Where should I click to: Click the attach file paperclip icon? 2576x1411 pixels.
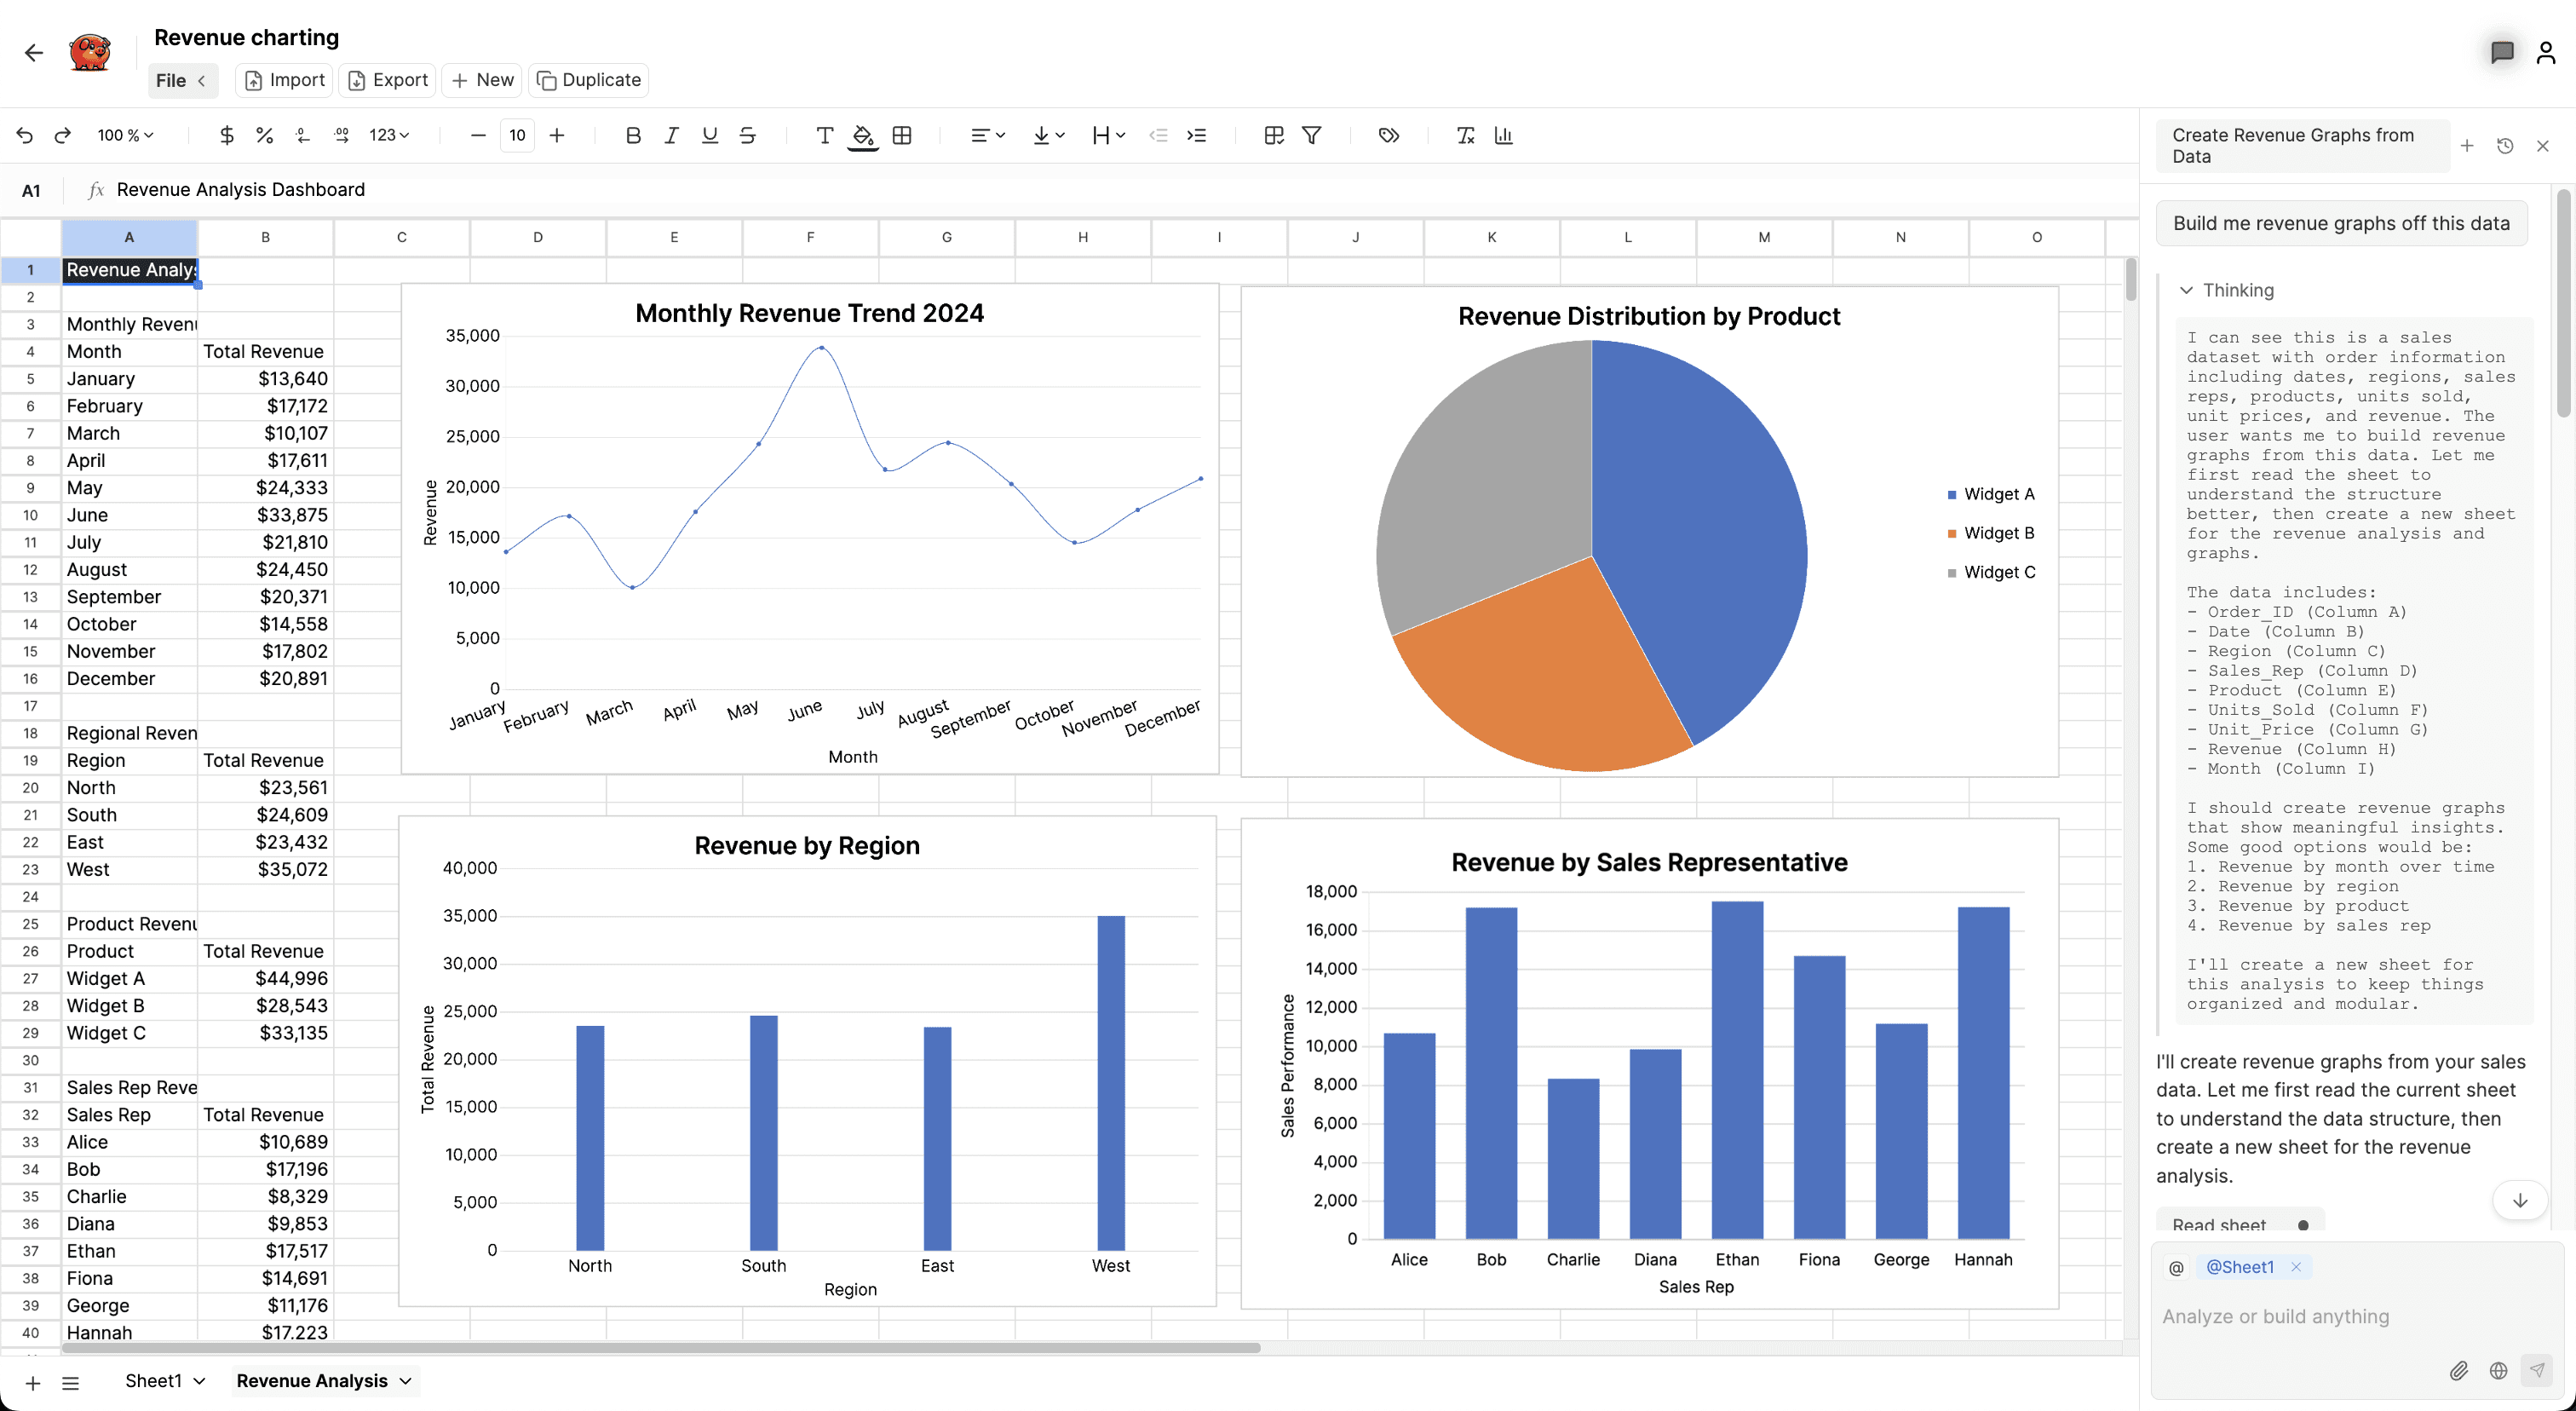[2458, 1370]
